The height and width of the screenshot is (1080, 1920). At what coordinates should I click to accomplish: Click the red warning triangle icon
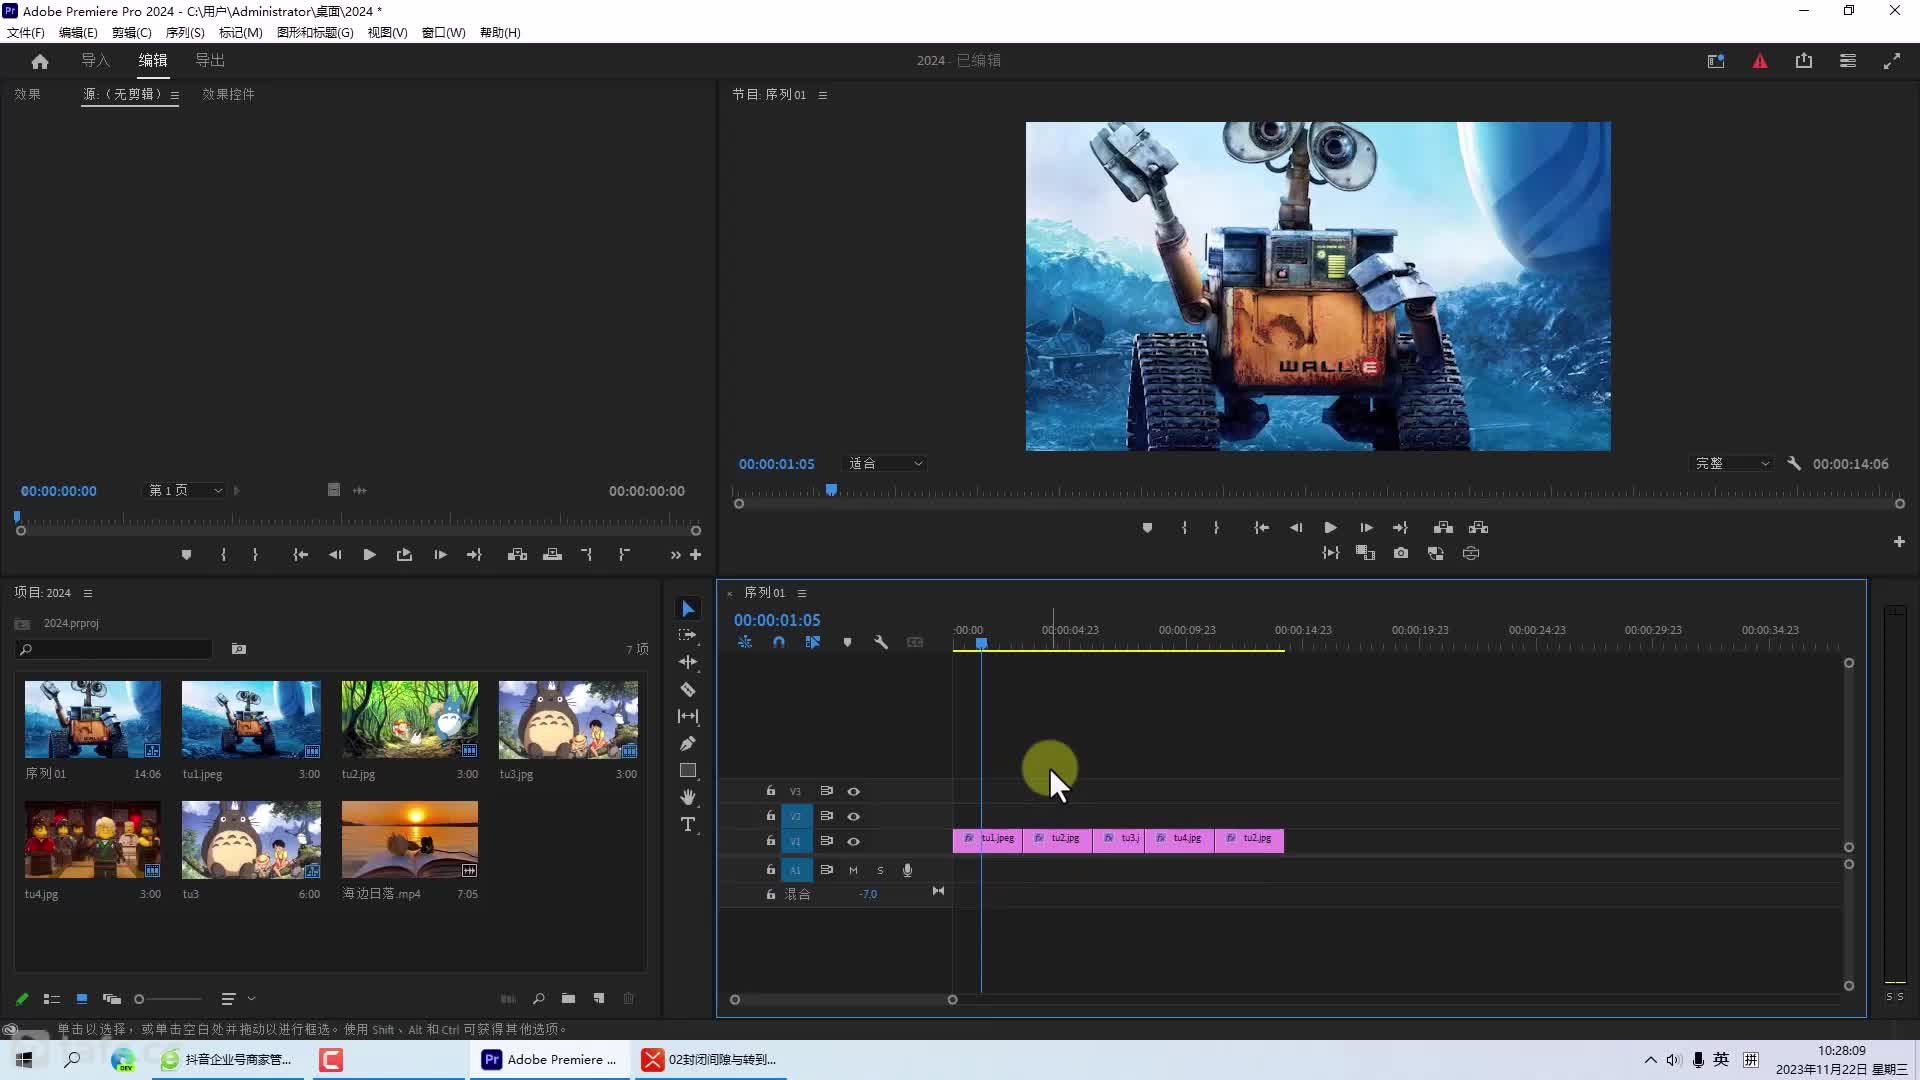tap(1760, 61)
